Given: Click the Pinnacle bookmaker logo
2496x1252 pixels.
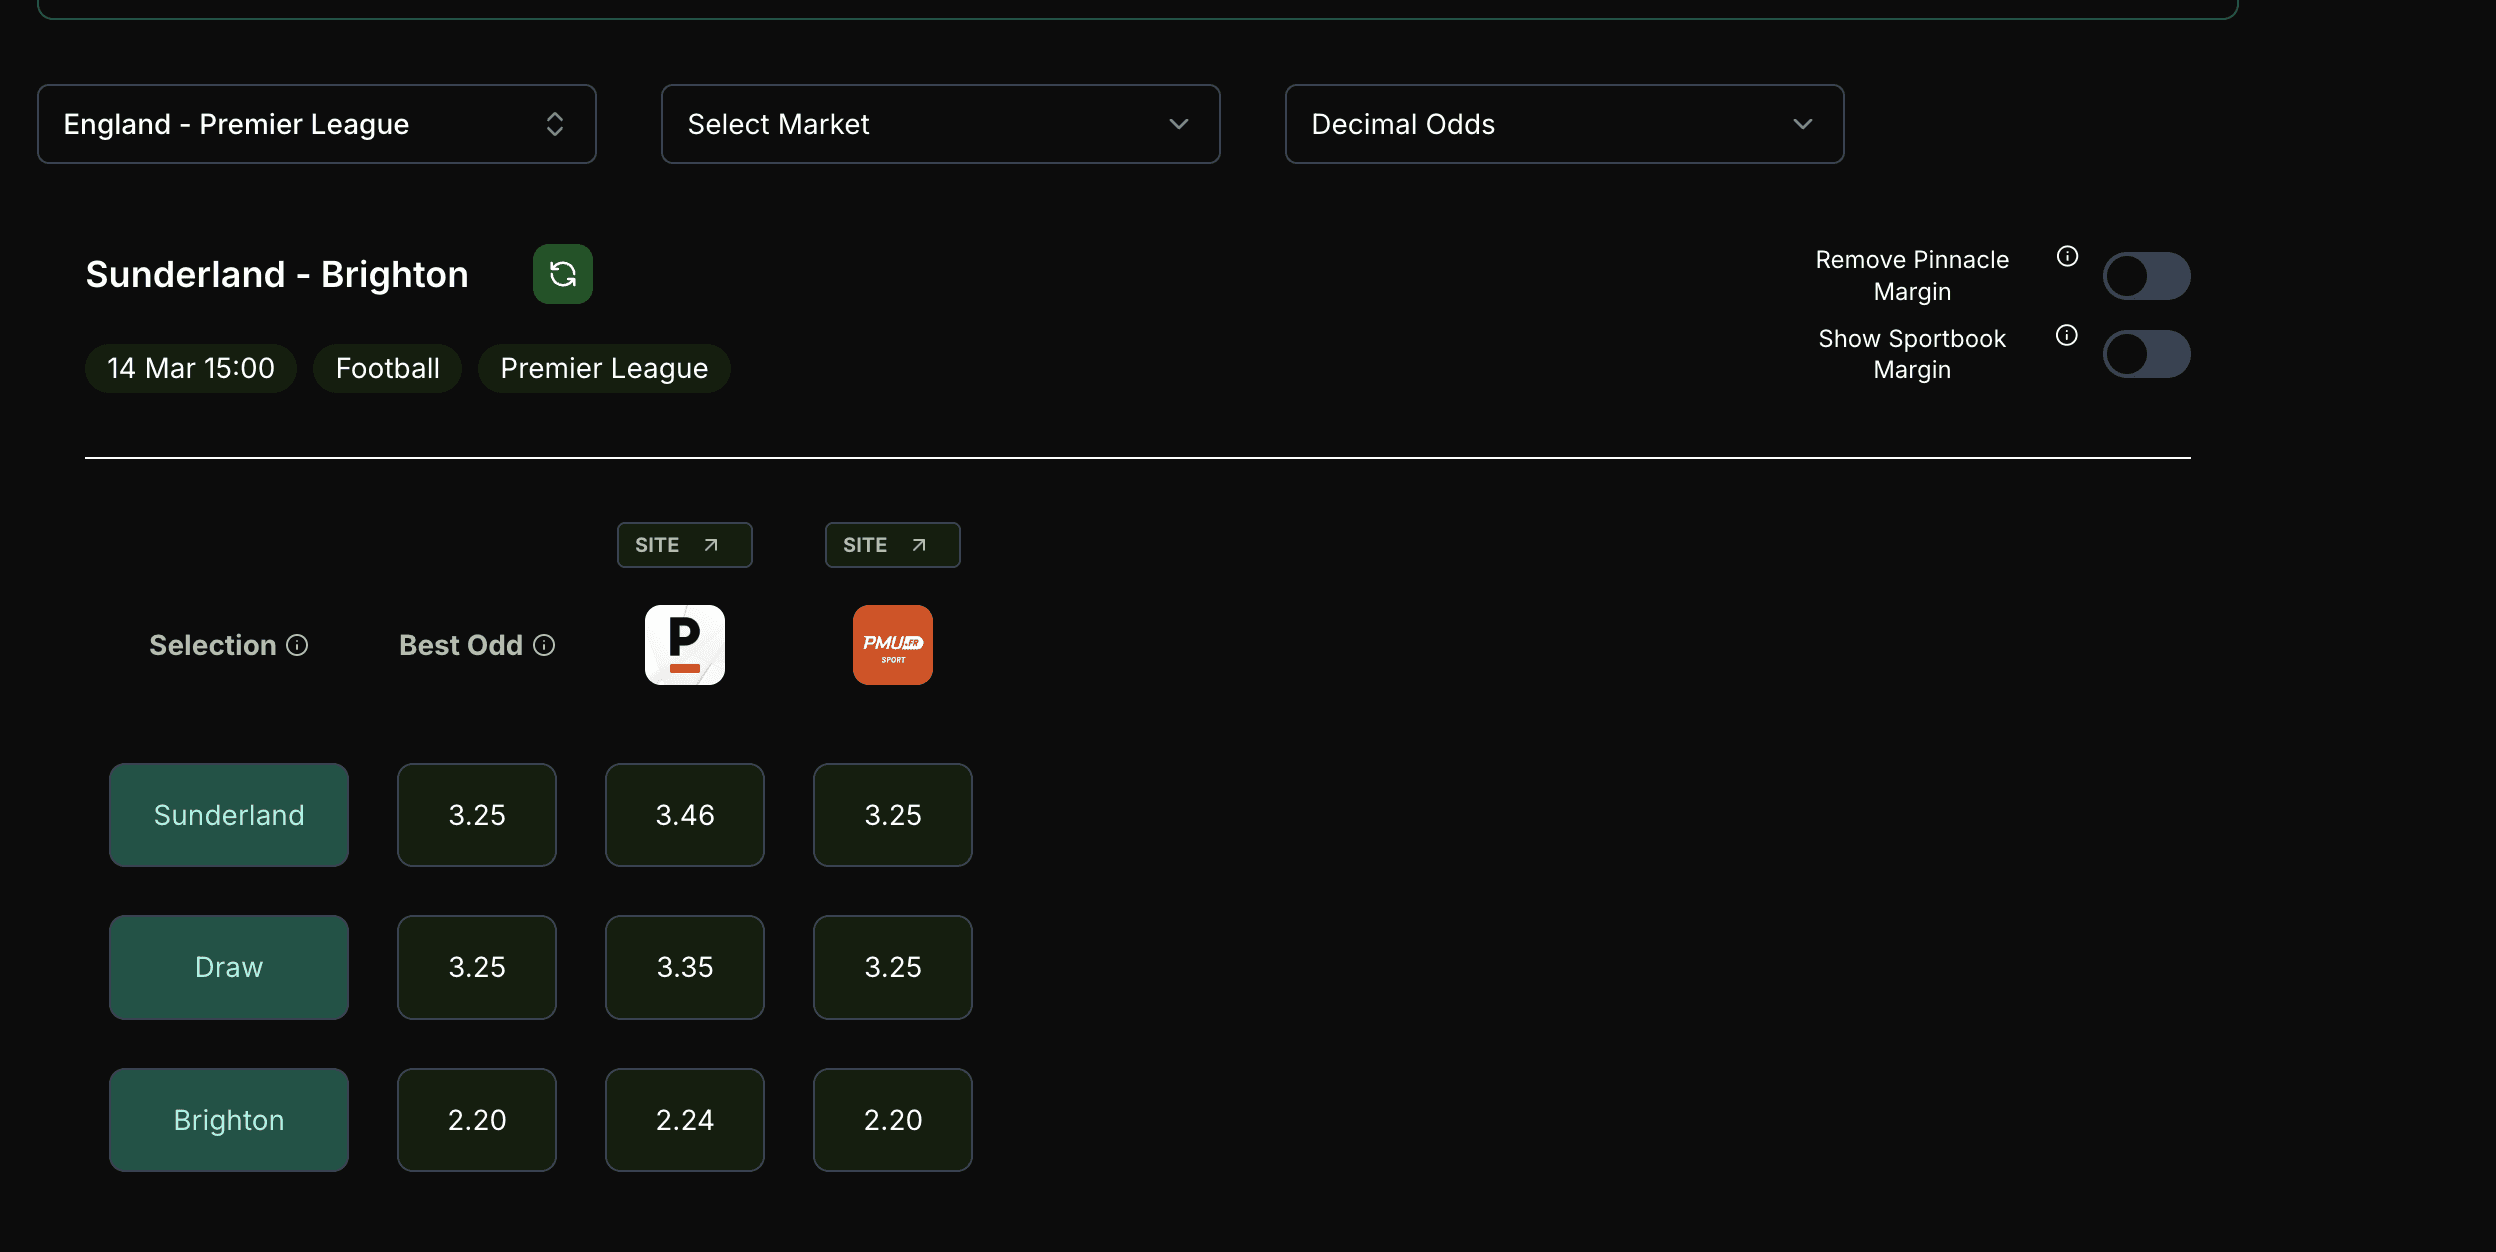Looking at the screenshot, I should [x=684, y=645].
